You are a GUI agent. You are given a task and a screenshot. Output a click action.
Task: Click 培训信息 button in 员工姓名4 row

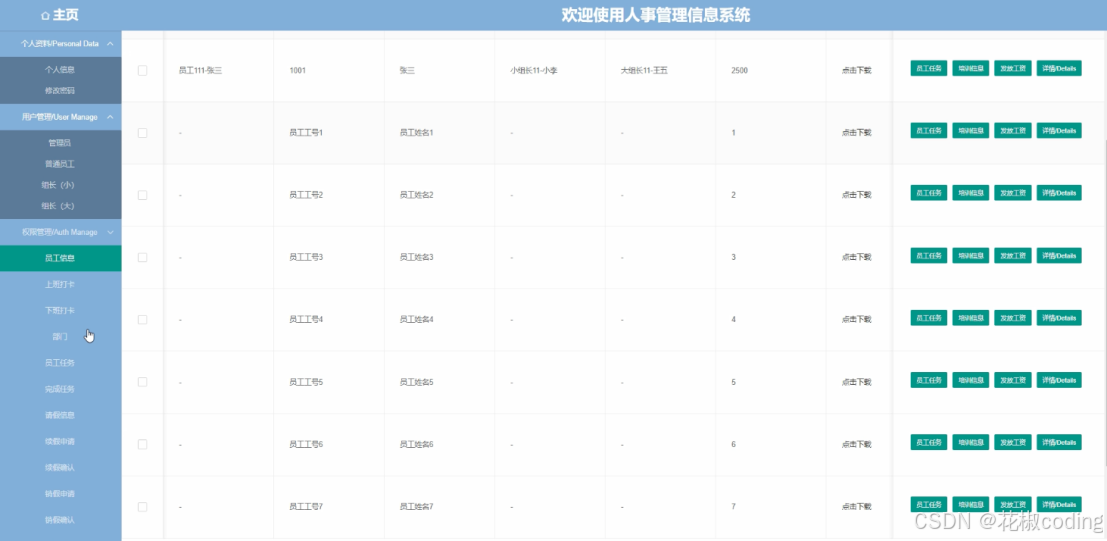click(971, 318)
